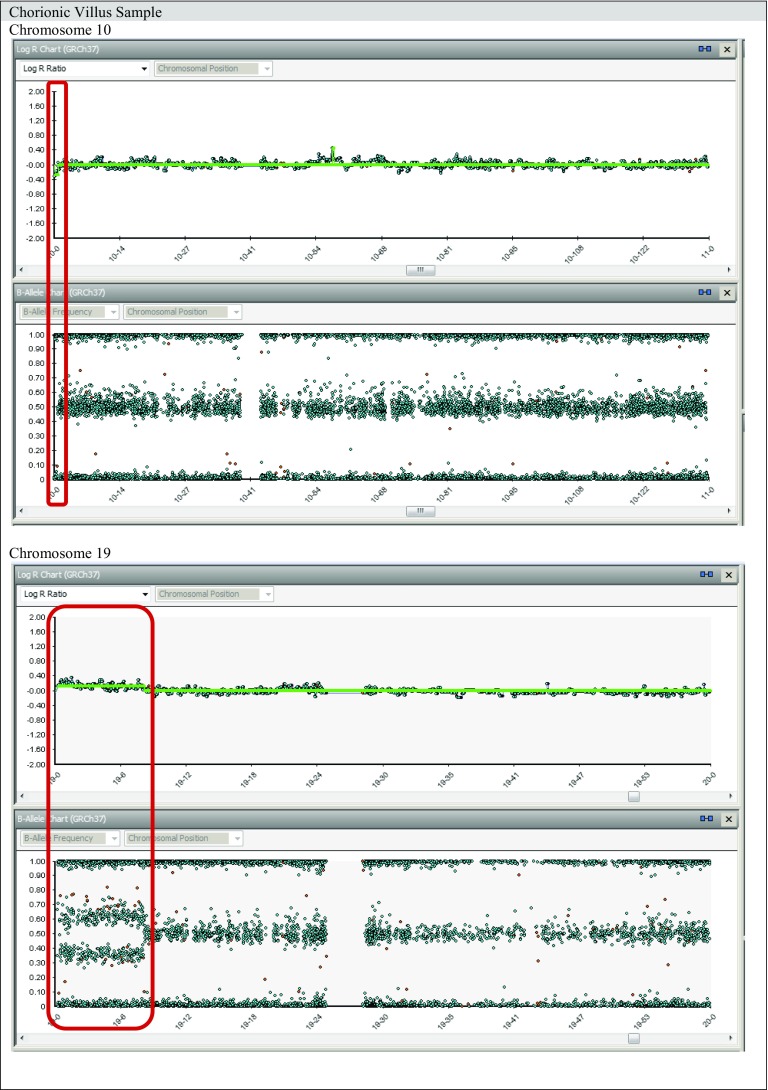Click the dock icon on Chromosome 19 B-Allele Chart
Viewport: 768px width, 1090px height.
pos(705,819)
